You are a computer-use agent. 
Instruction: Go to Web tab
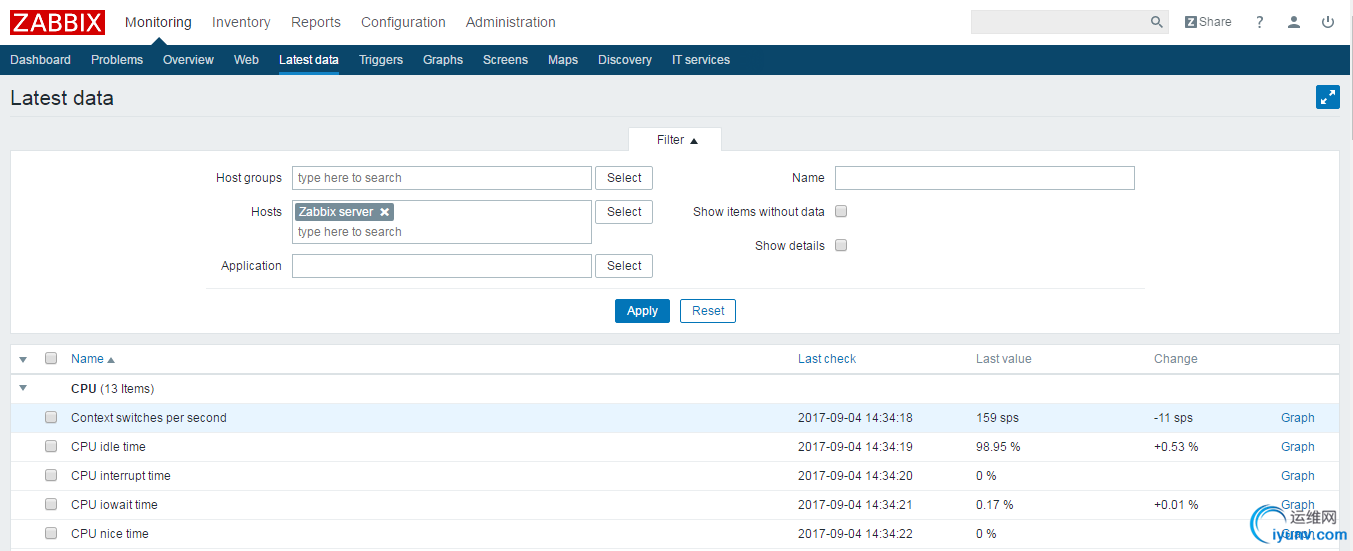tap(246, 60)
